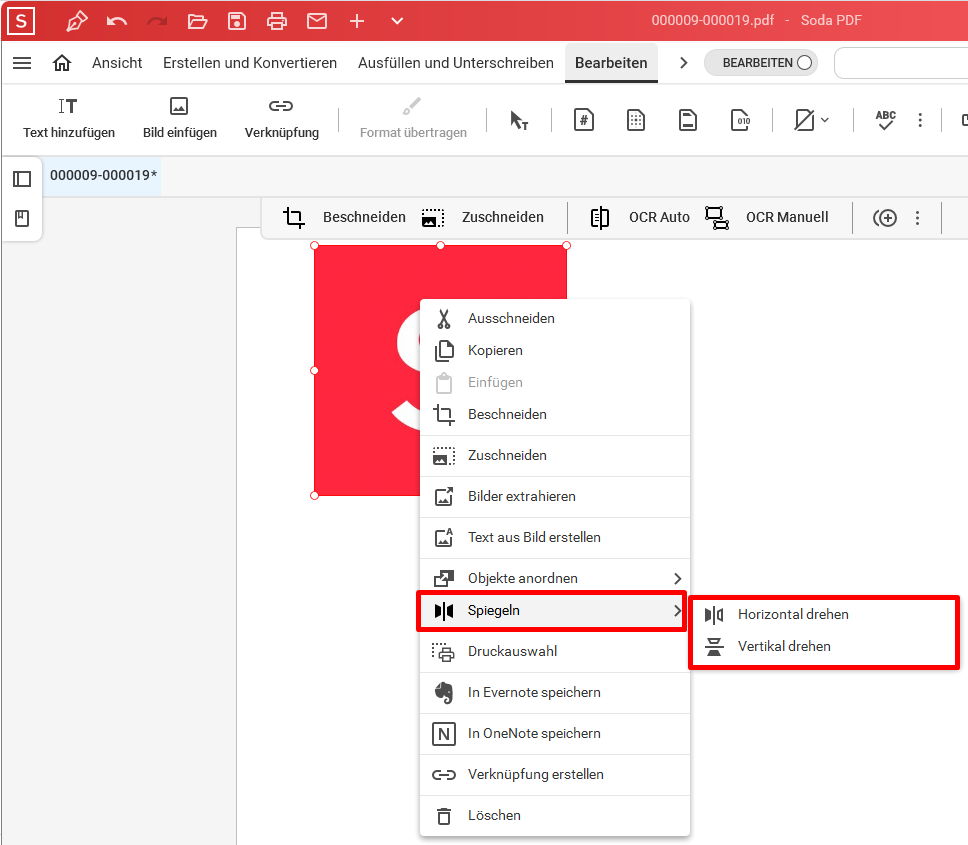Click OCR Auto button

point(640,217)
